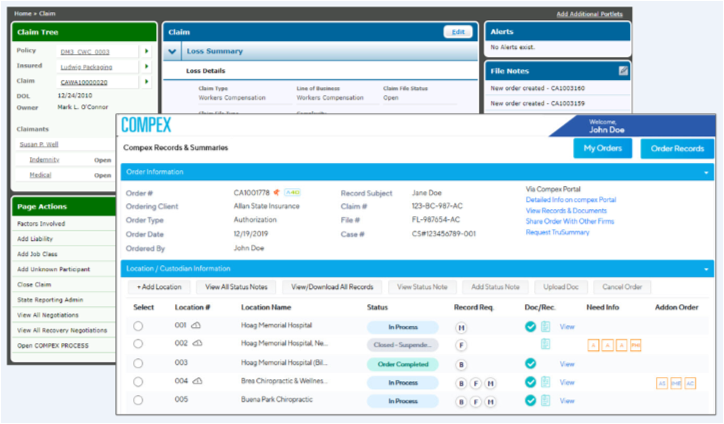Click the + Add Location button
The width and height of the screenshot is (724, 424).
click(x=159, y=287)
